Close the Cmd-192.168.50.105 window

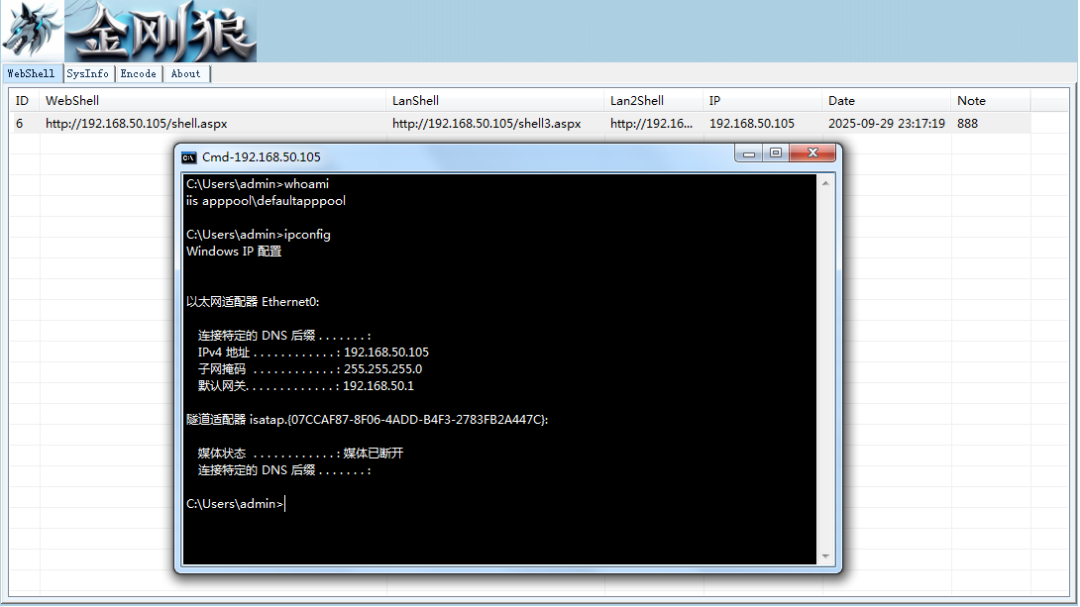pyautogui.click(x=812, y=153)
